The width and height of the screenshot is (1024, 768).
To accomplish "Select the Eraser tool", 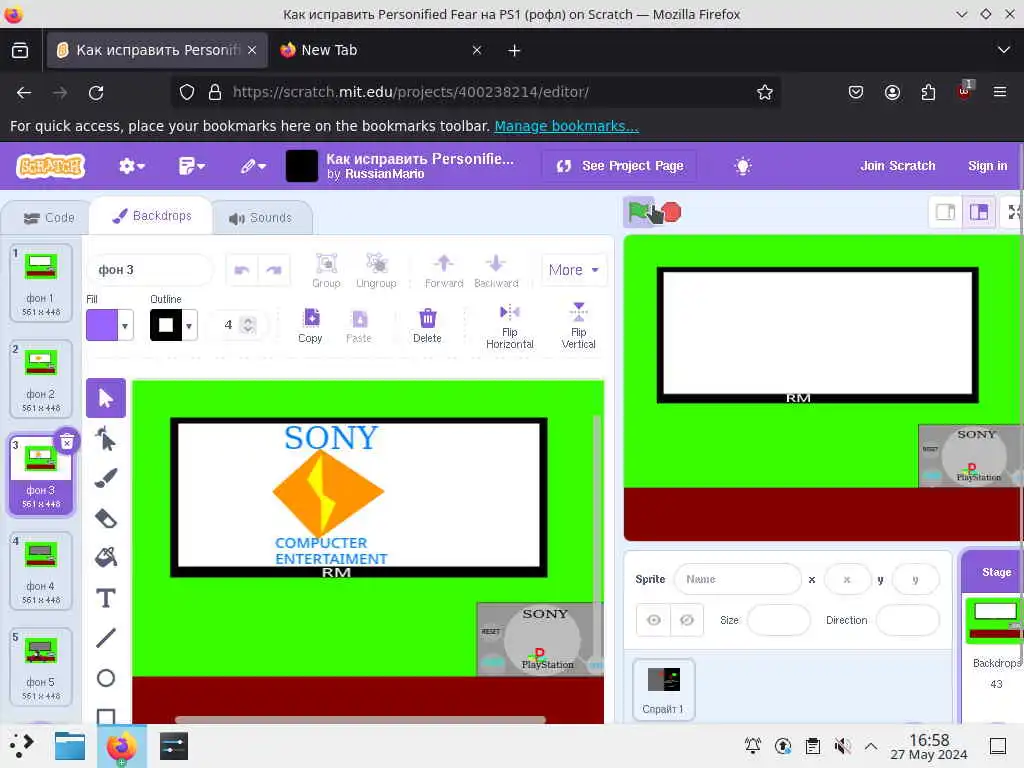I will [106, 519].
